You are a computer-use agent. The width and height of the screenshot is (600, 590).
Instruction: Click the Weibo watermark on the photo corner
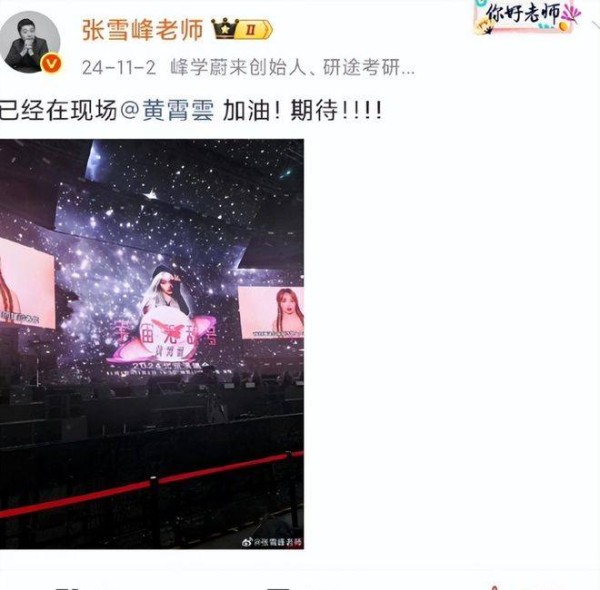[272, 542]
